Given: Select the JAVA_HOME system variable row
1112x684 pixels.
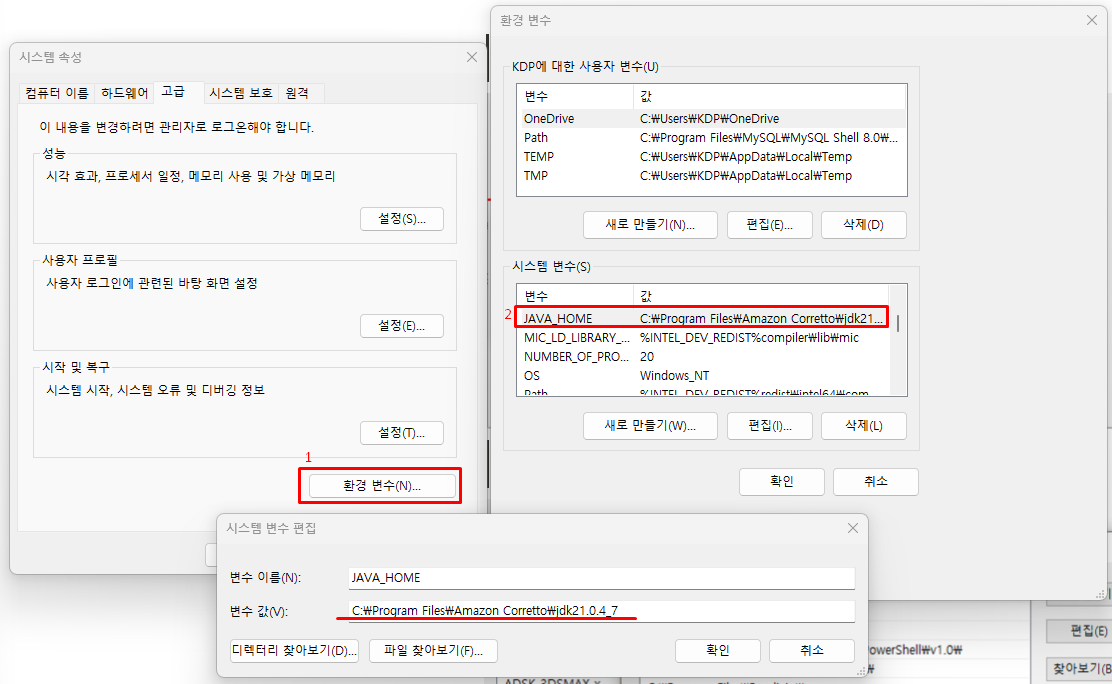Looking at the screenshot, I should click(x=702, y=319).
